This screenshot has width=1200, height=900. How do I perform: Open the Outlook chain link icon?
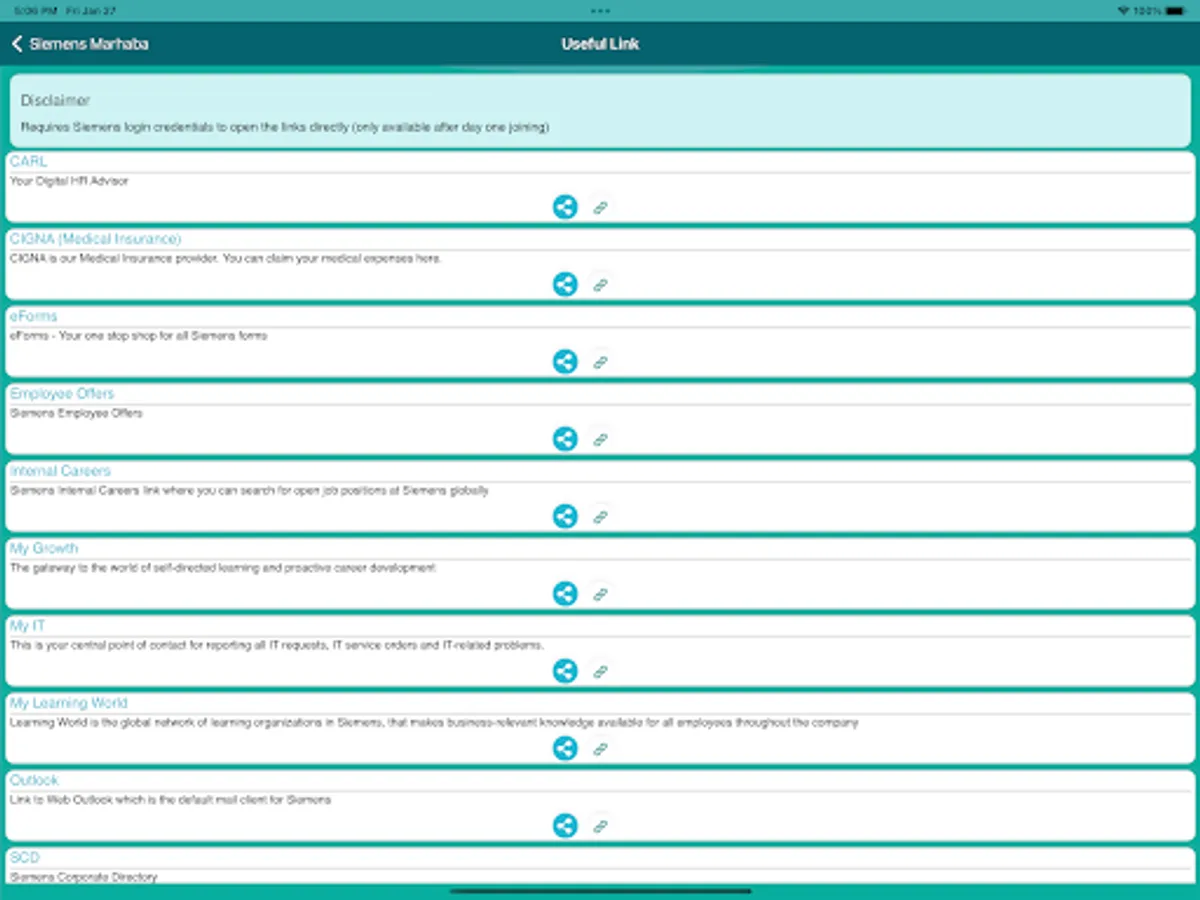point(600,826)
